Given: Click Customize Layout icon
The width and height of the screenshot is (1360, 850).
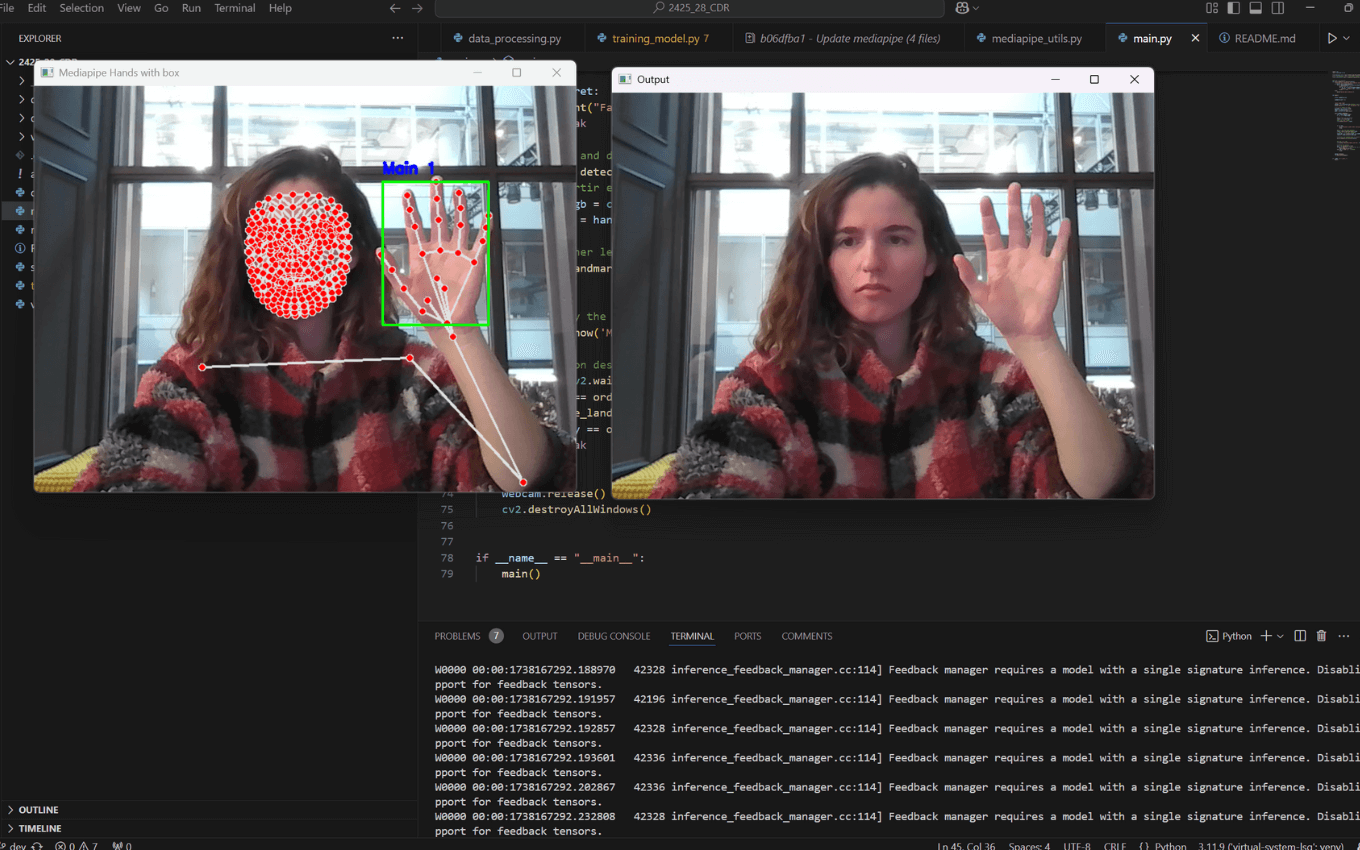Looking at the screenshot, I should [1212, 8].
